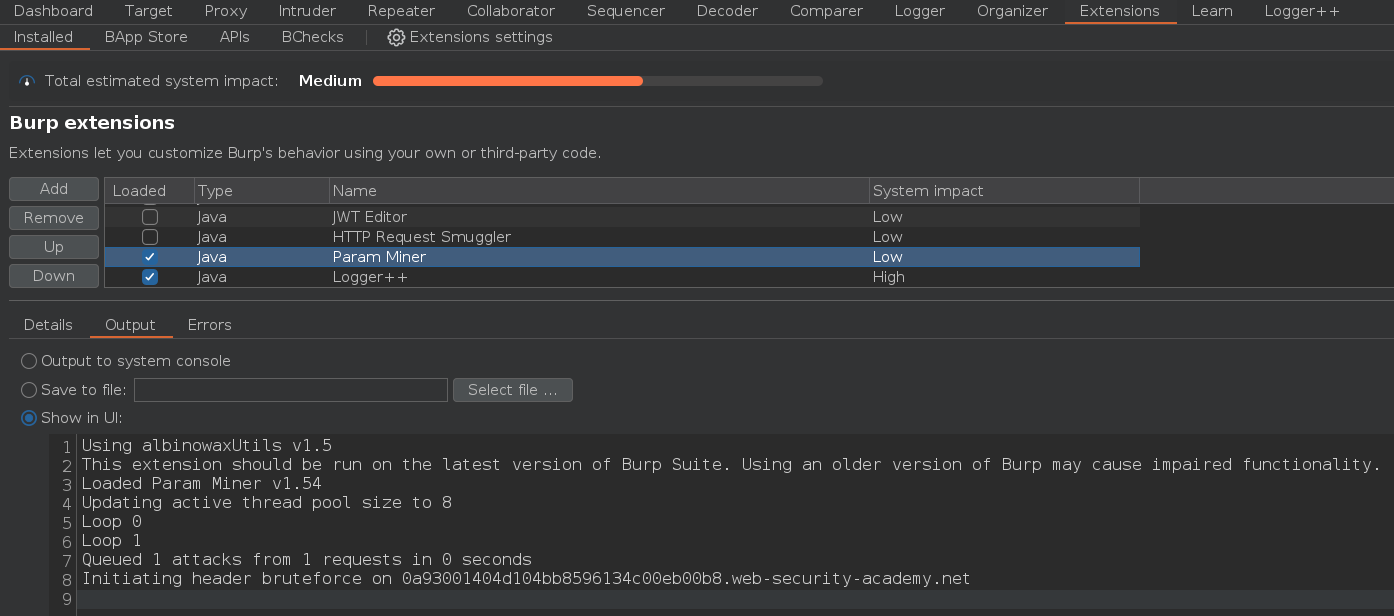
Task: Select Output to system console option
Action: coord(29,361)
